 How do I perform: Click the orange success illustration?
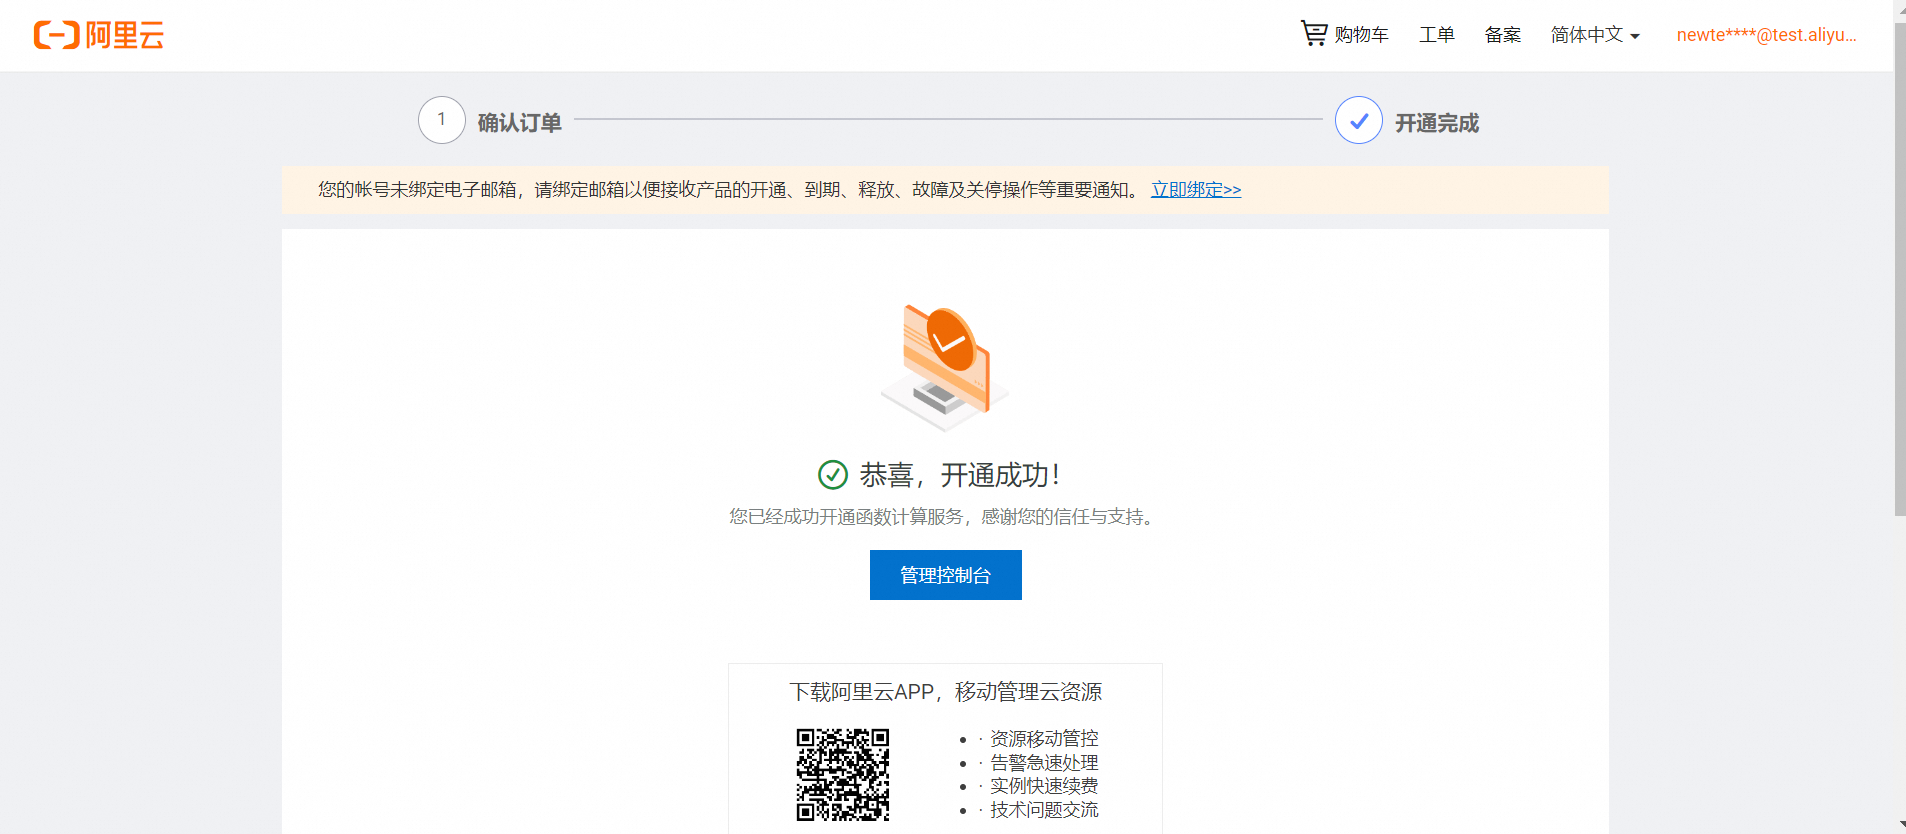945,367
